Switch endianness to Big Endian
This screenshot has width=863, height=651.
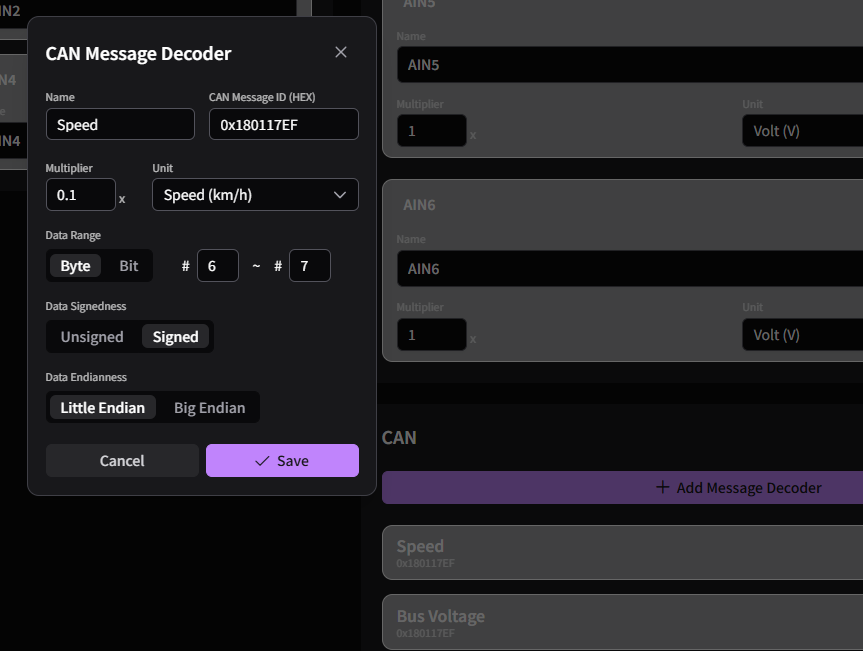[x=209, y=408]
